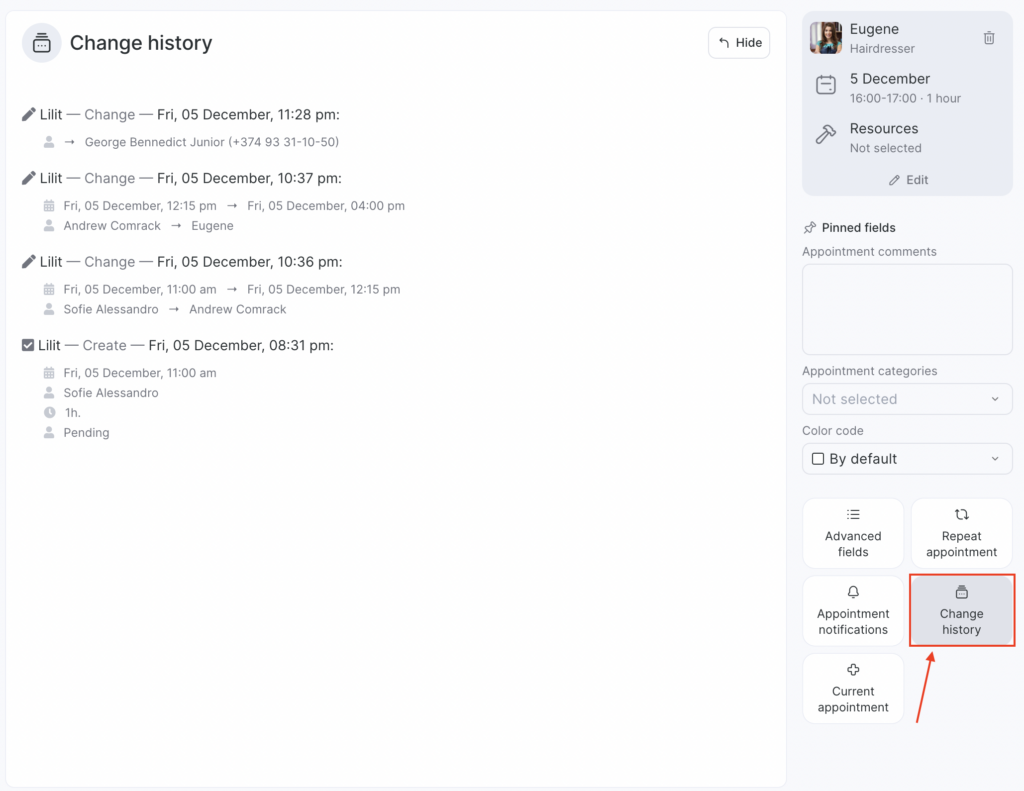
Task: Click the Change history header icon
Action: coord(42,43)
